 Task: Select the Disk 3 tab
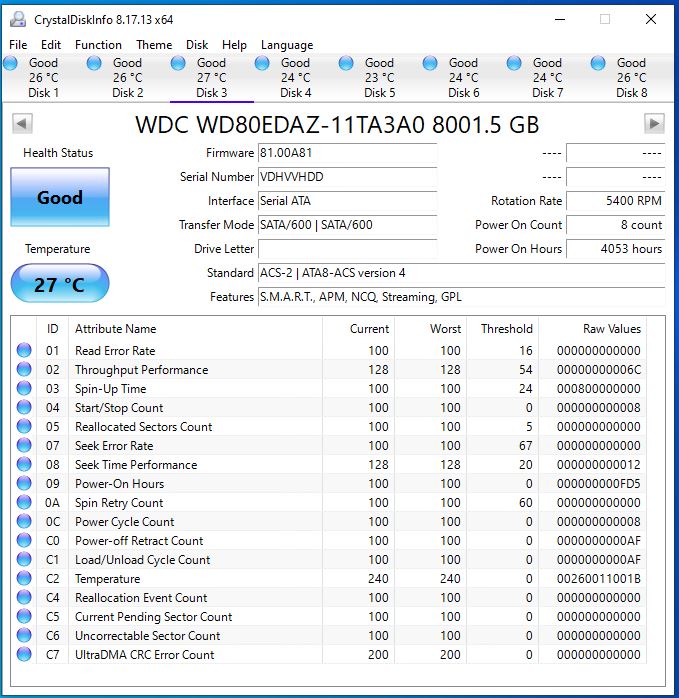(211, 77)
